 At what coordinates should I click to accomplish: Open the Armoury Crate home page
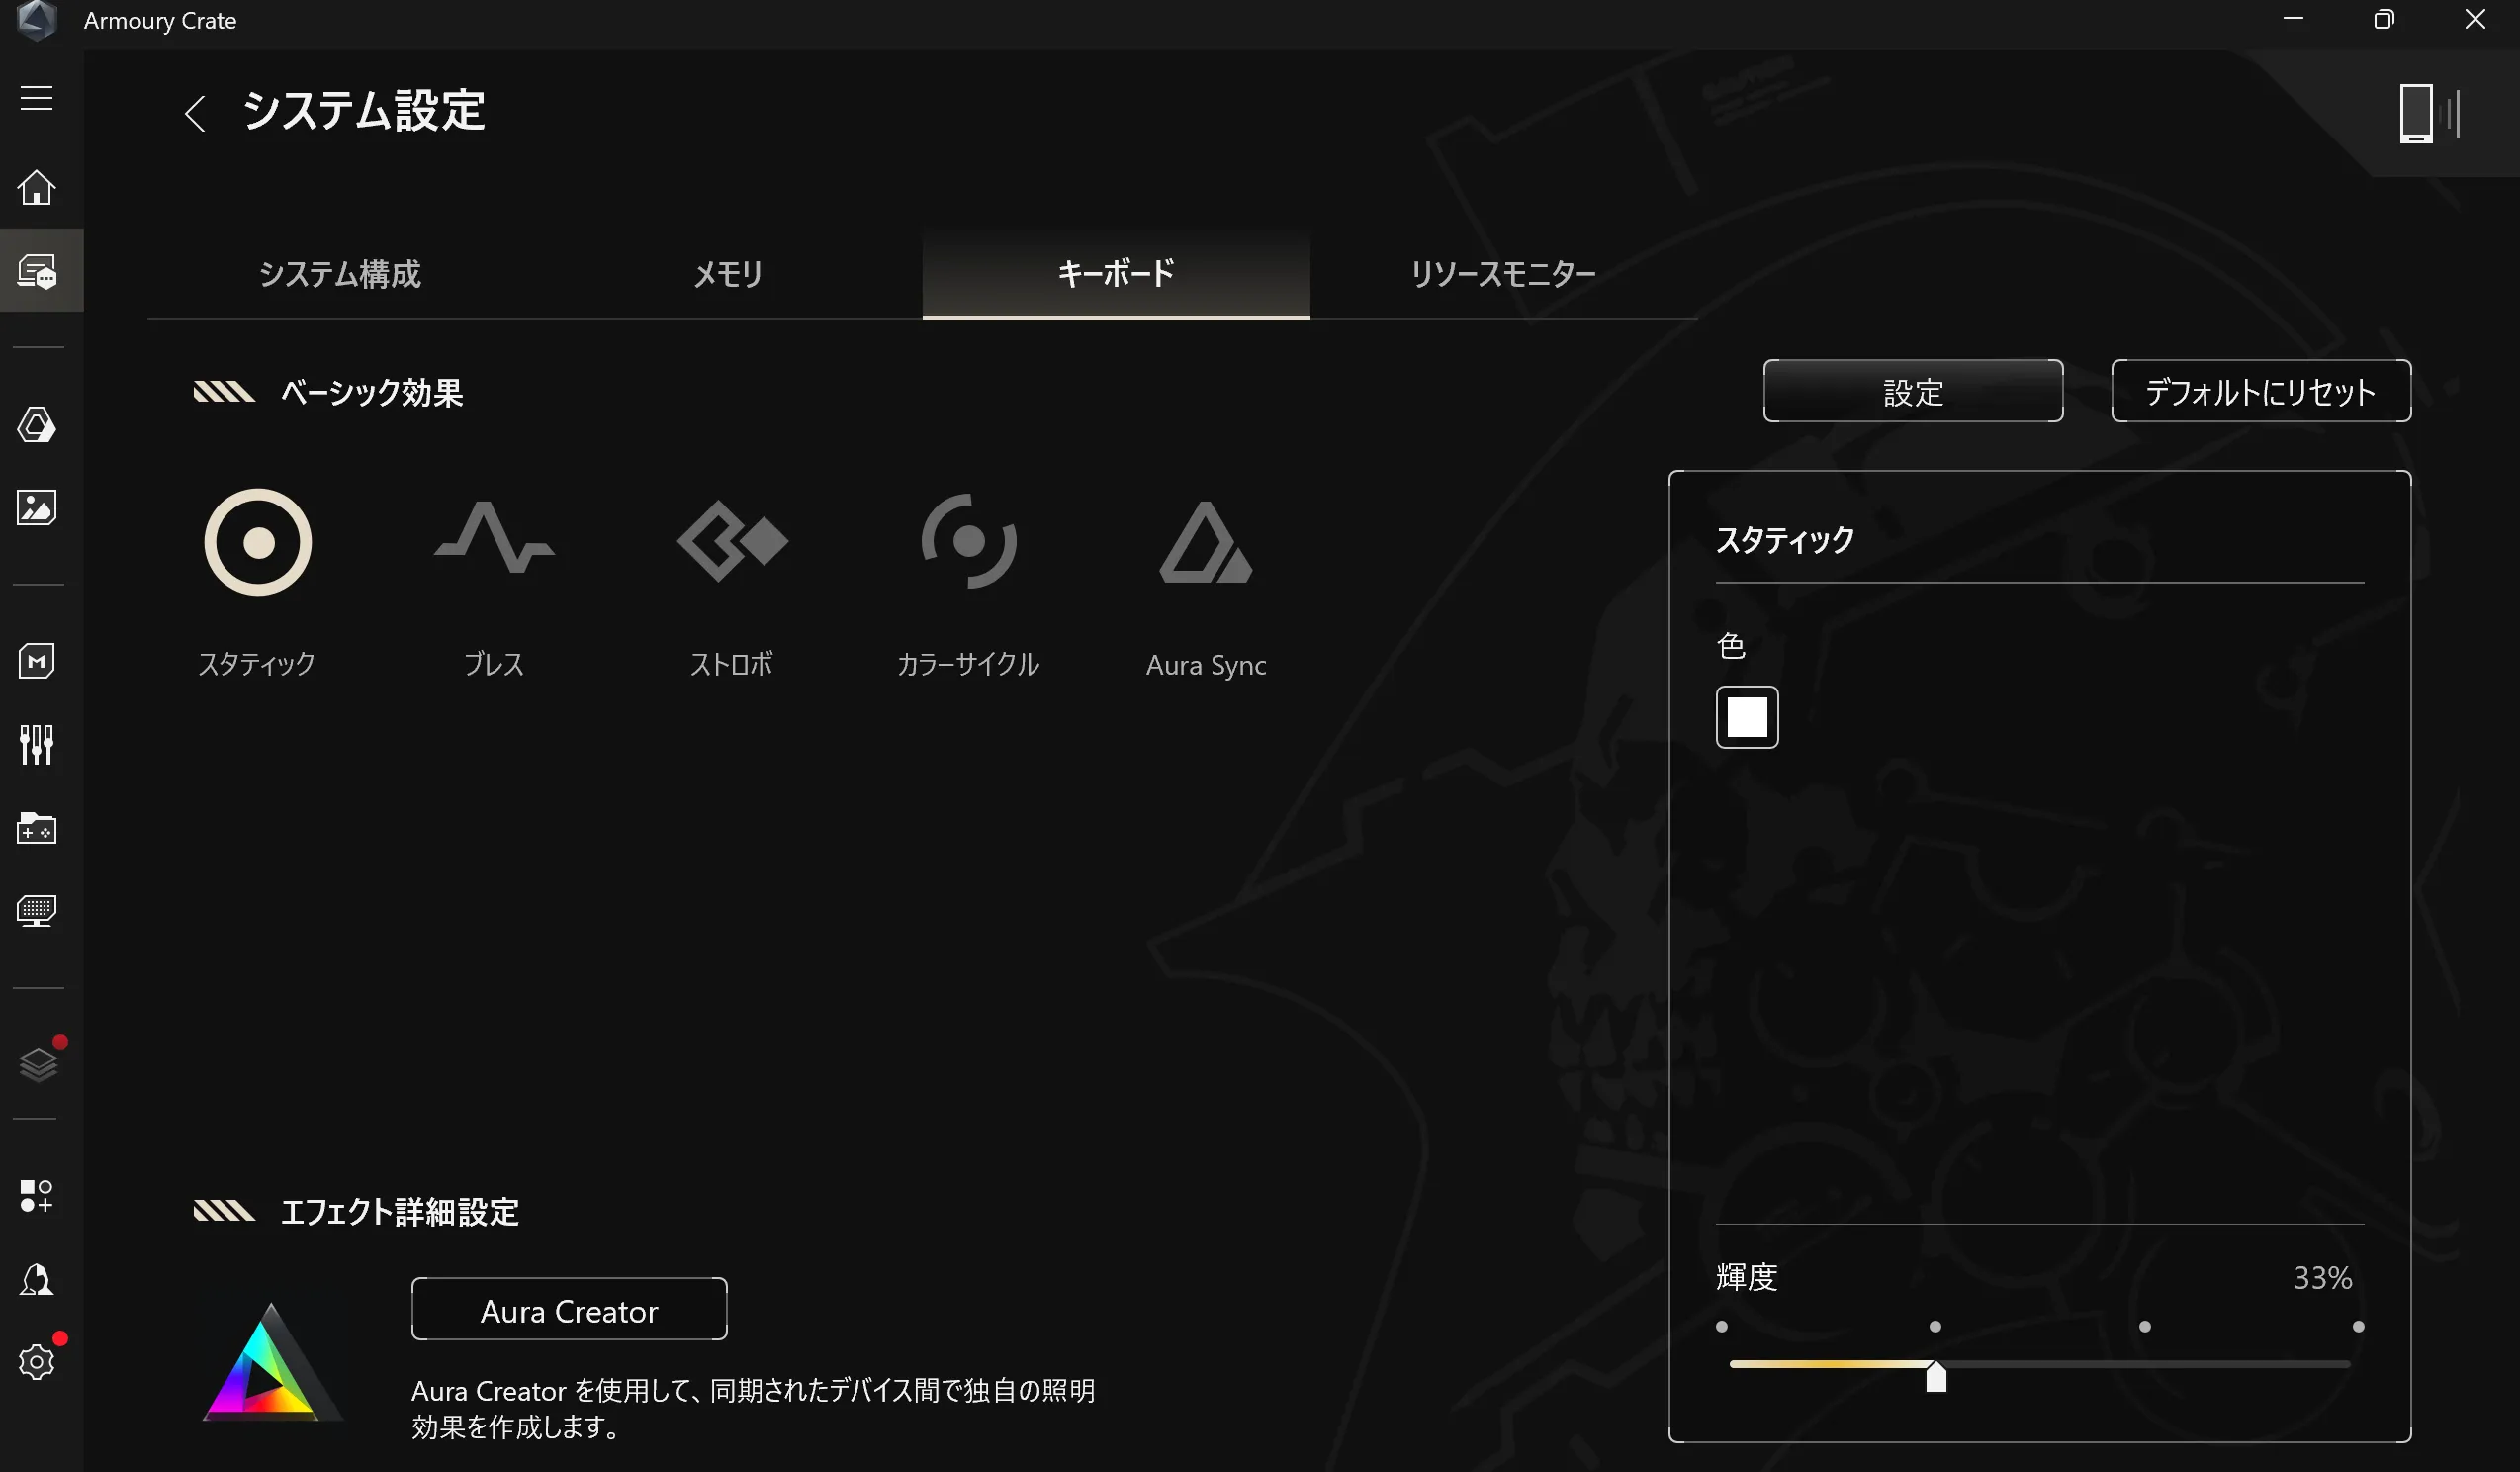point(37,188)
